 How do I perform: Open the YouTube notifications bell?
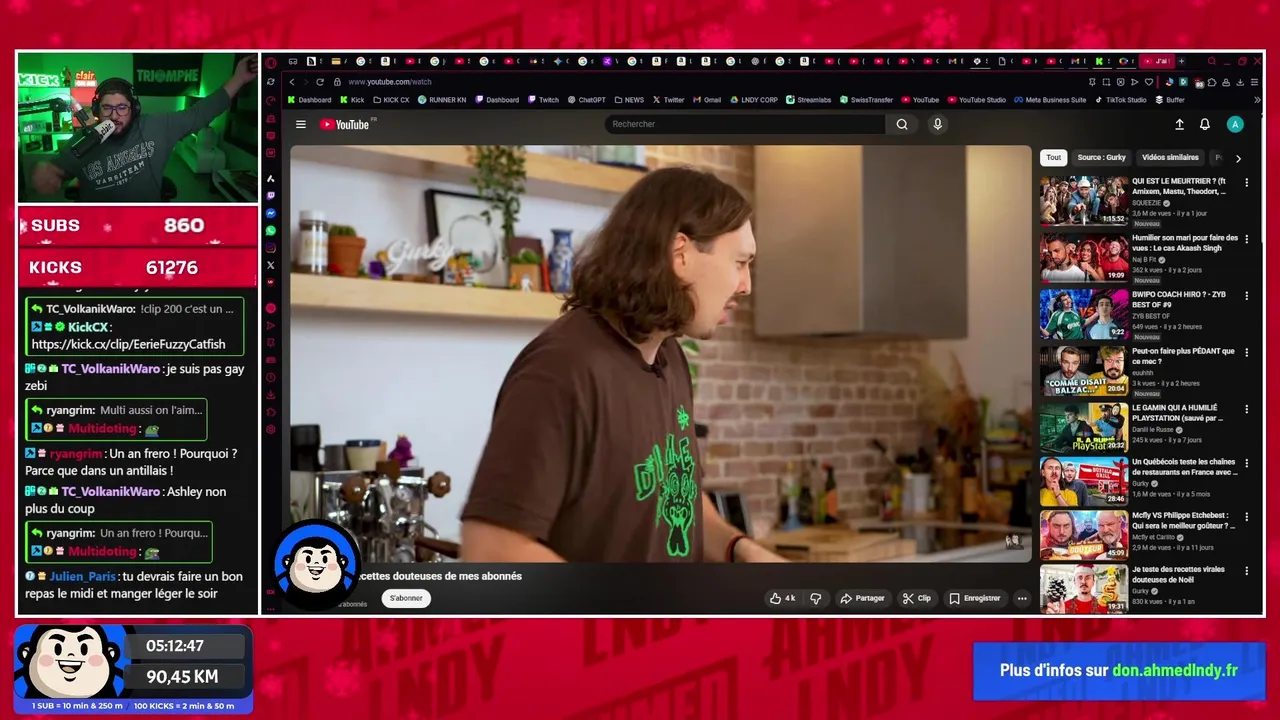1205,124
